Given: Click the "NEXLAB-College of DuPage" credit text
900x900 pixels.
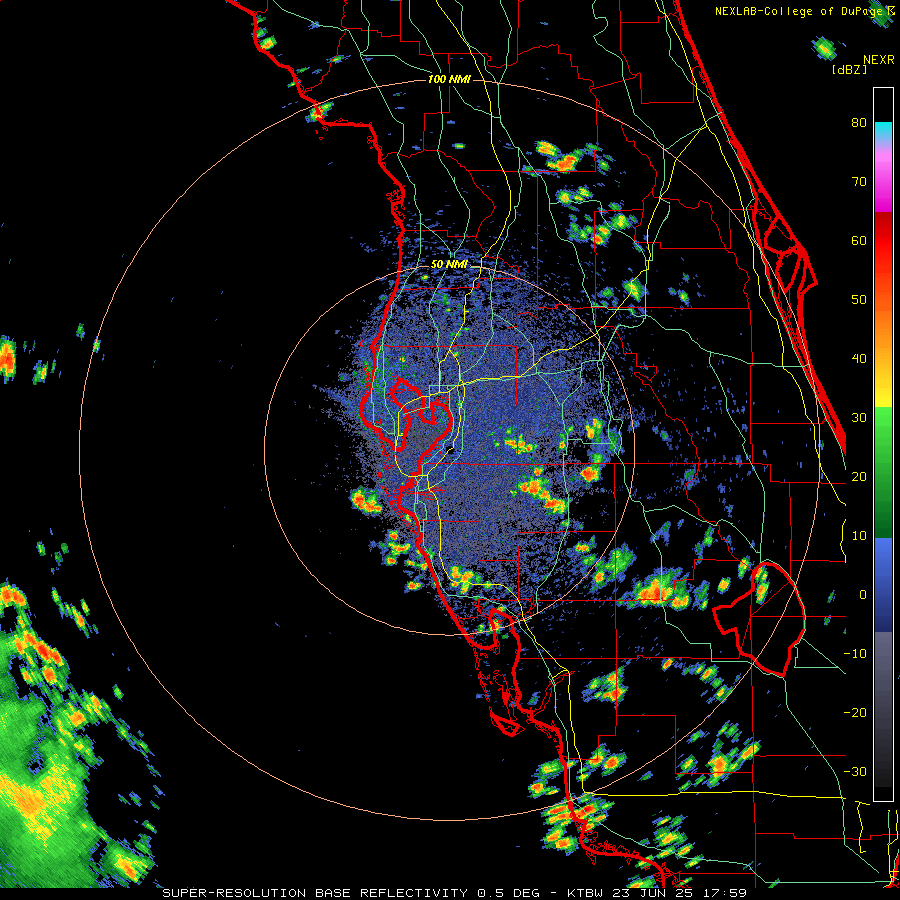Looking at the screenshot, I should click(x=799, y=11).
